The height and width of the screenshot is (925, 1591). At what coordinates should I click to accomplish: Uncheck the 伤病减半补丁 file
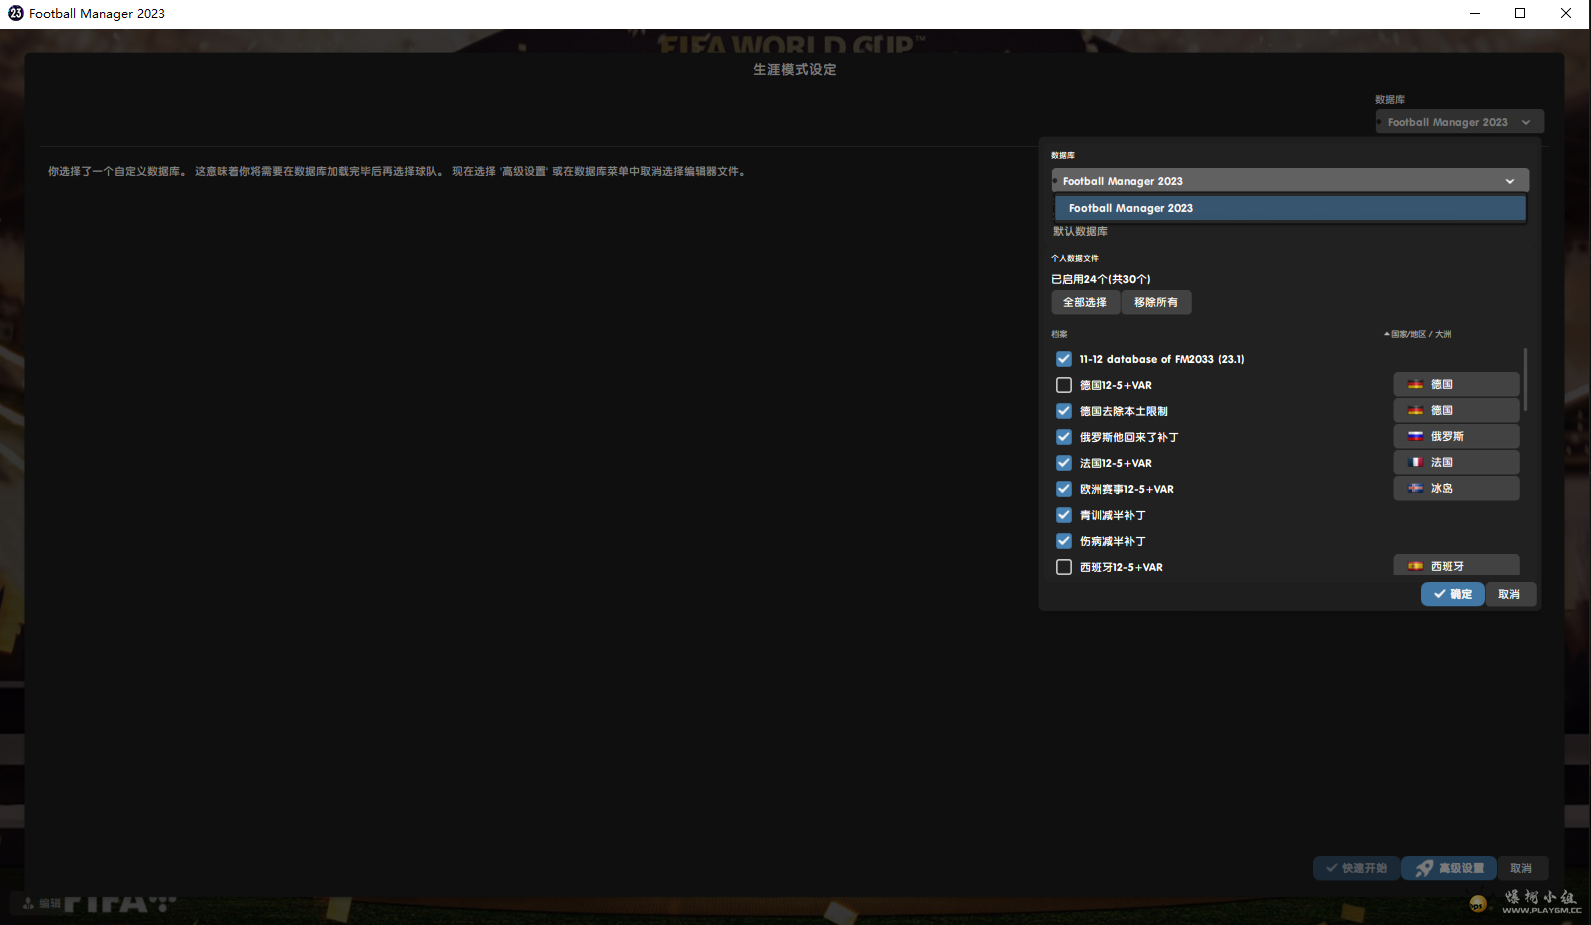(x=1064, y=541)
